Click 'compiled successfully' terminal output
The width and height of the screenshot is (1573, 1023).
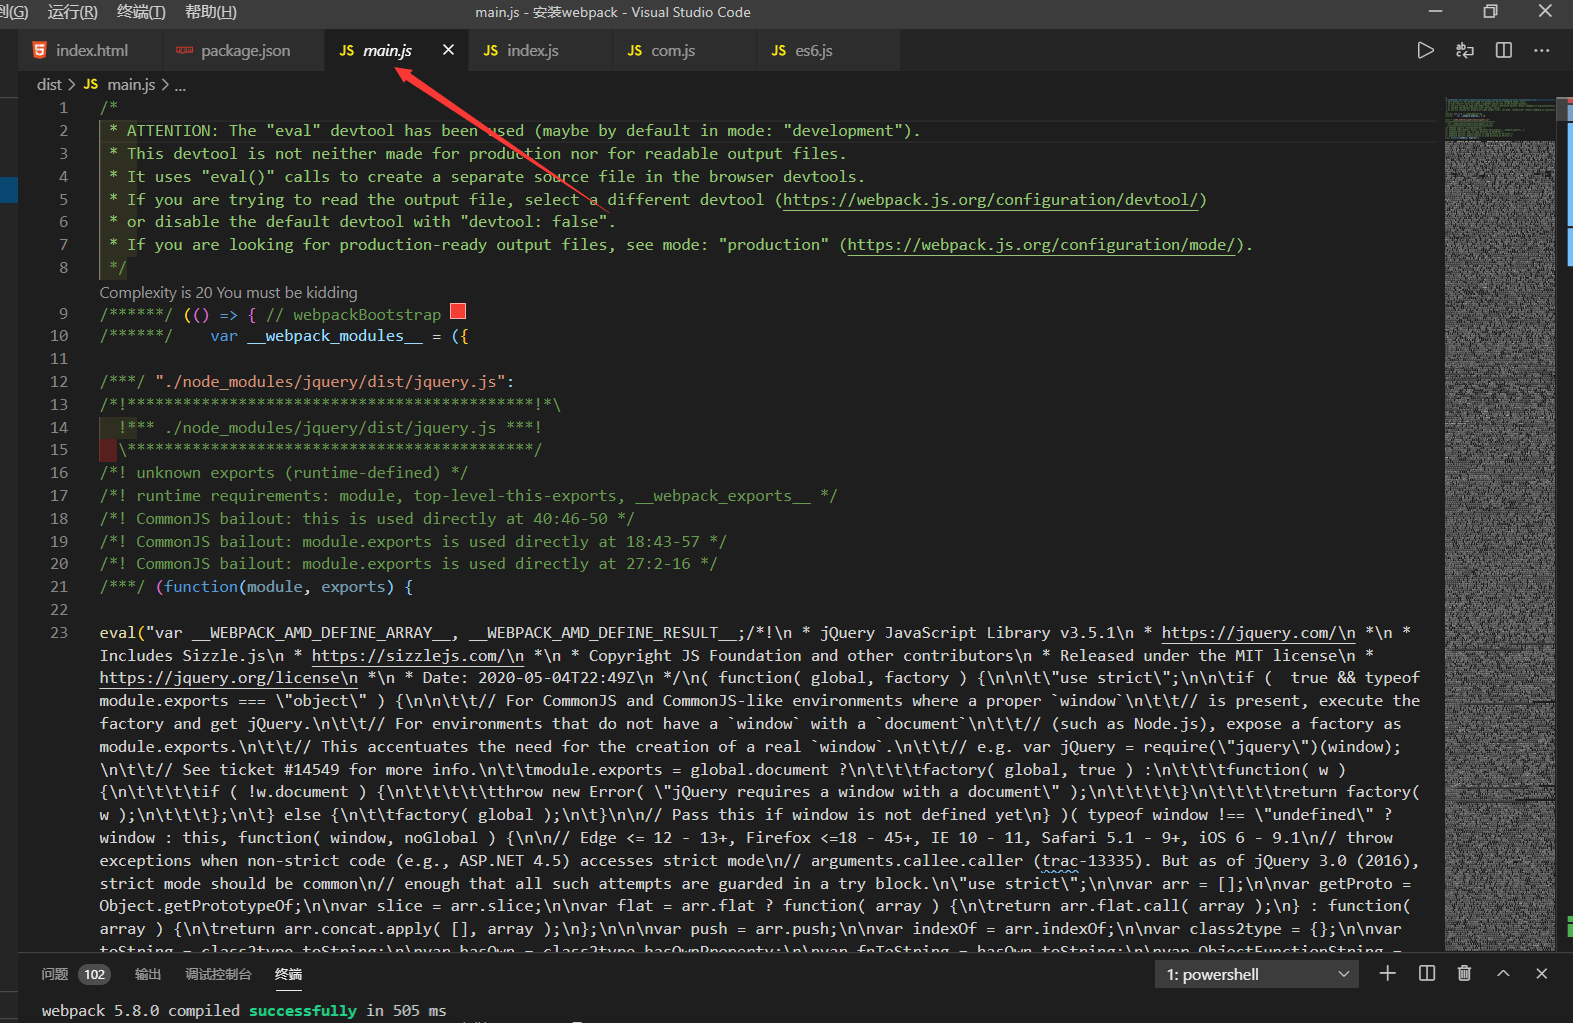coord(262,1011)
